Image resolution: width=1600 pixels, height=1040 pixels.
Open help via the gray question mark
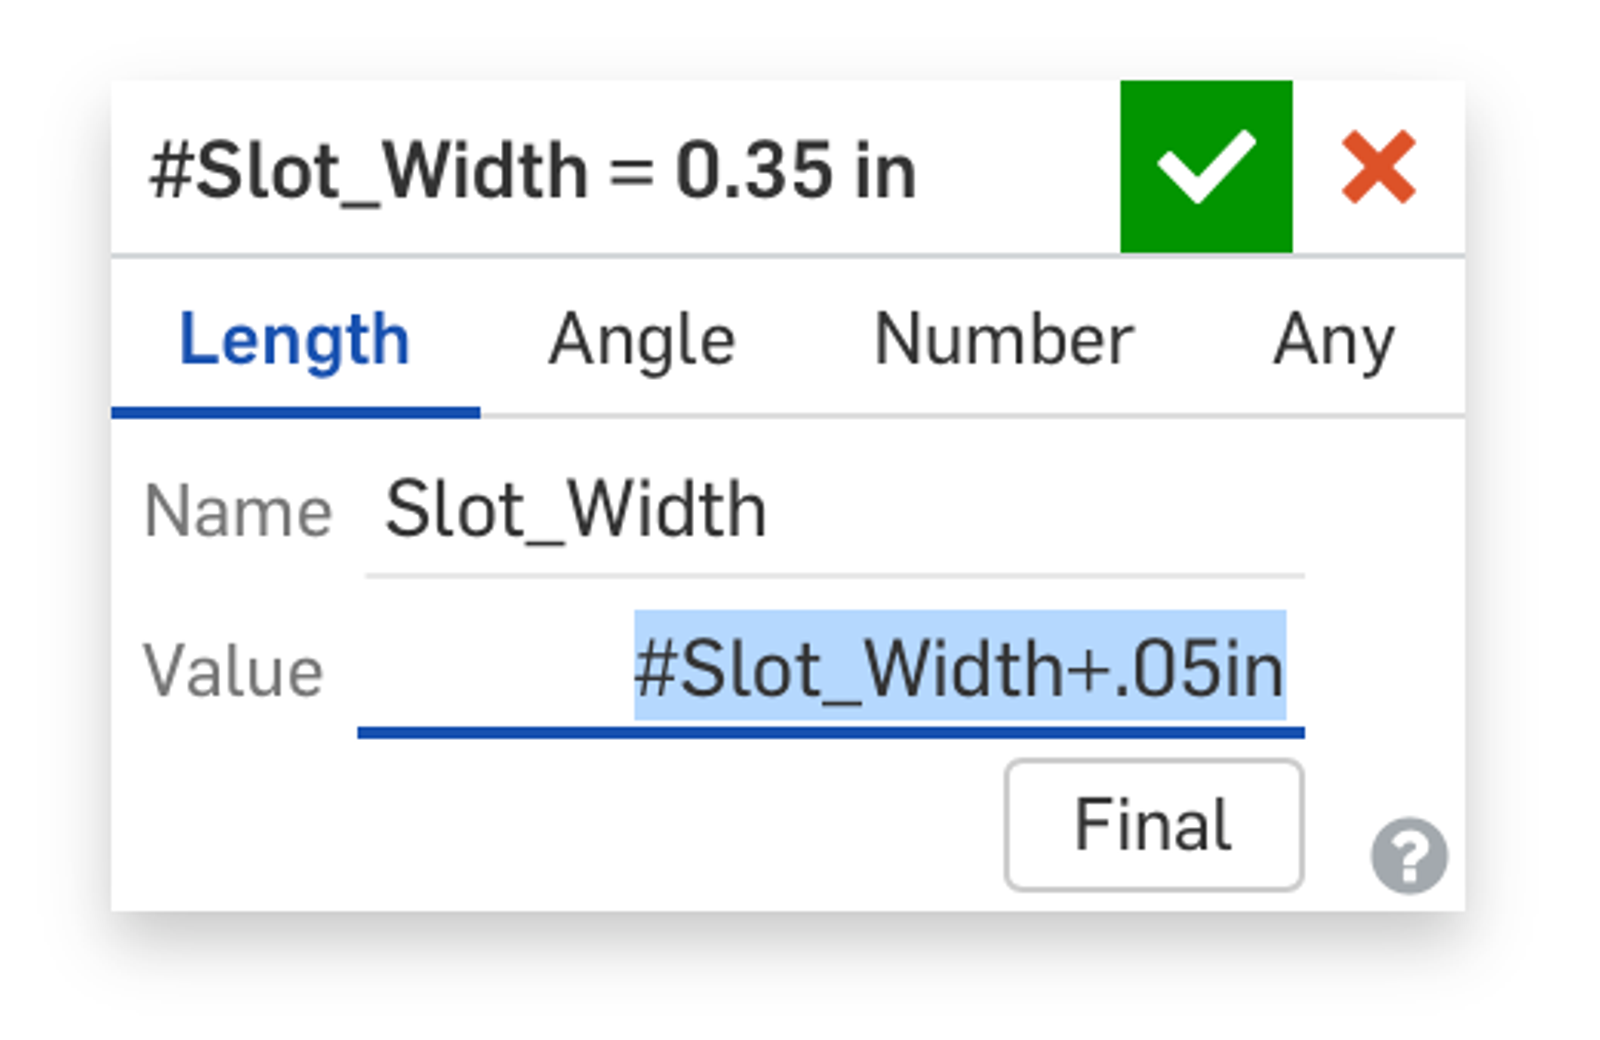point(1409,856)
